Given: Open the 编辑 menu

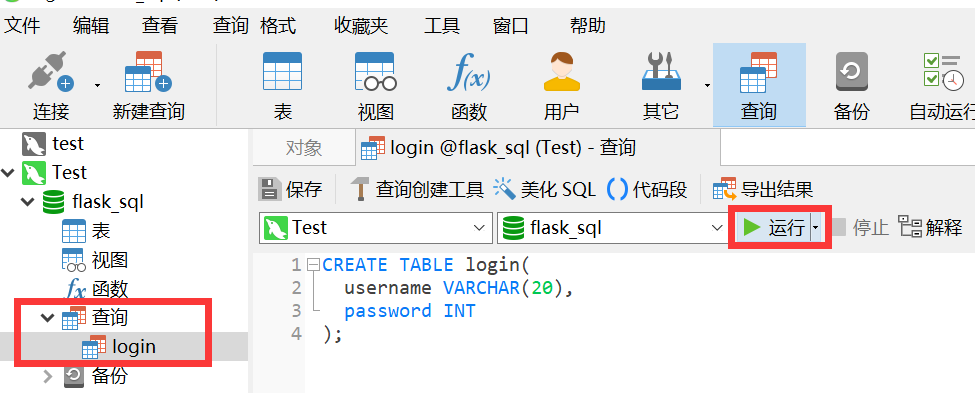Looking at the screenshot, I should pos(91,25).
